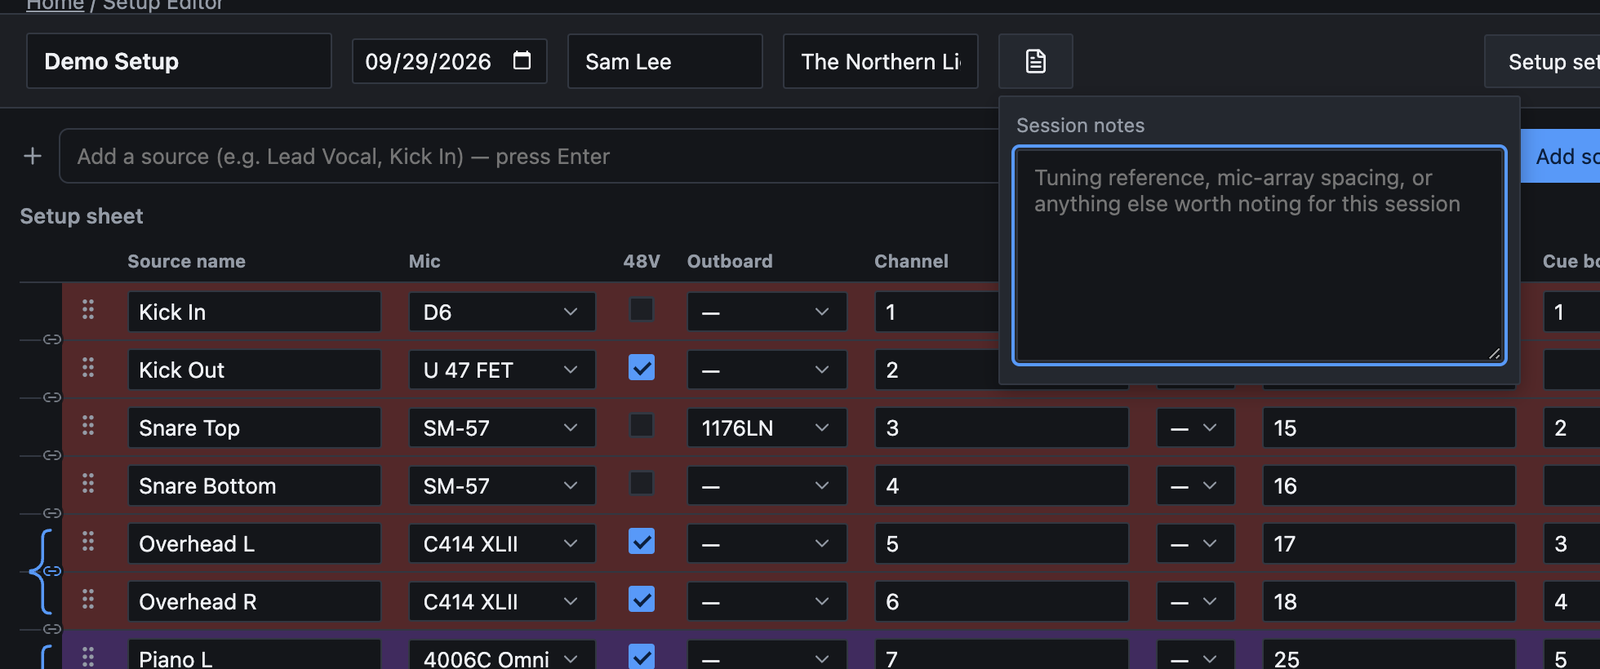Viewport: 1600px width, 669px height.
Task: Enable 48V for Snare Top
Action: [x=641, y=426]
